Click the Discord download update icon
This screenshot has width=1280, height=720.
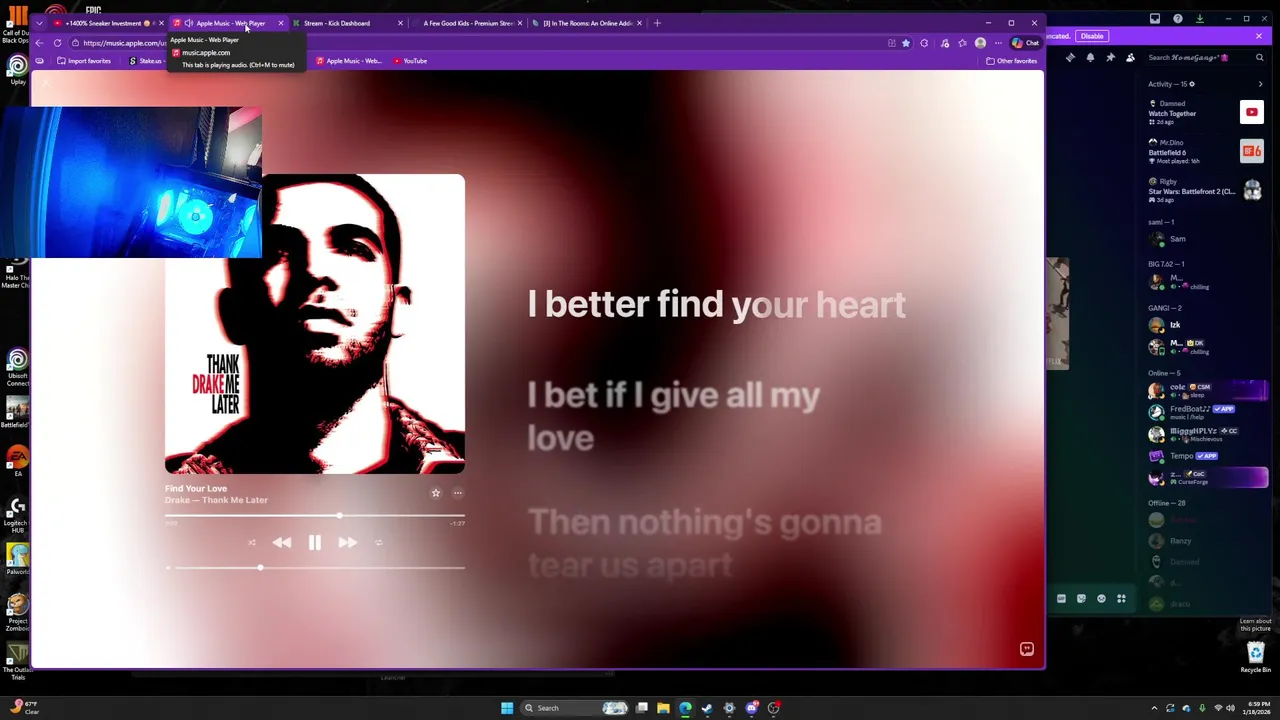[1200, 18]
